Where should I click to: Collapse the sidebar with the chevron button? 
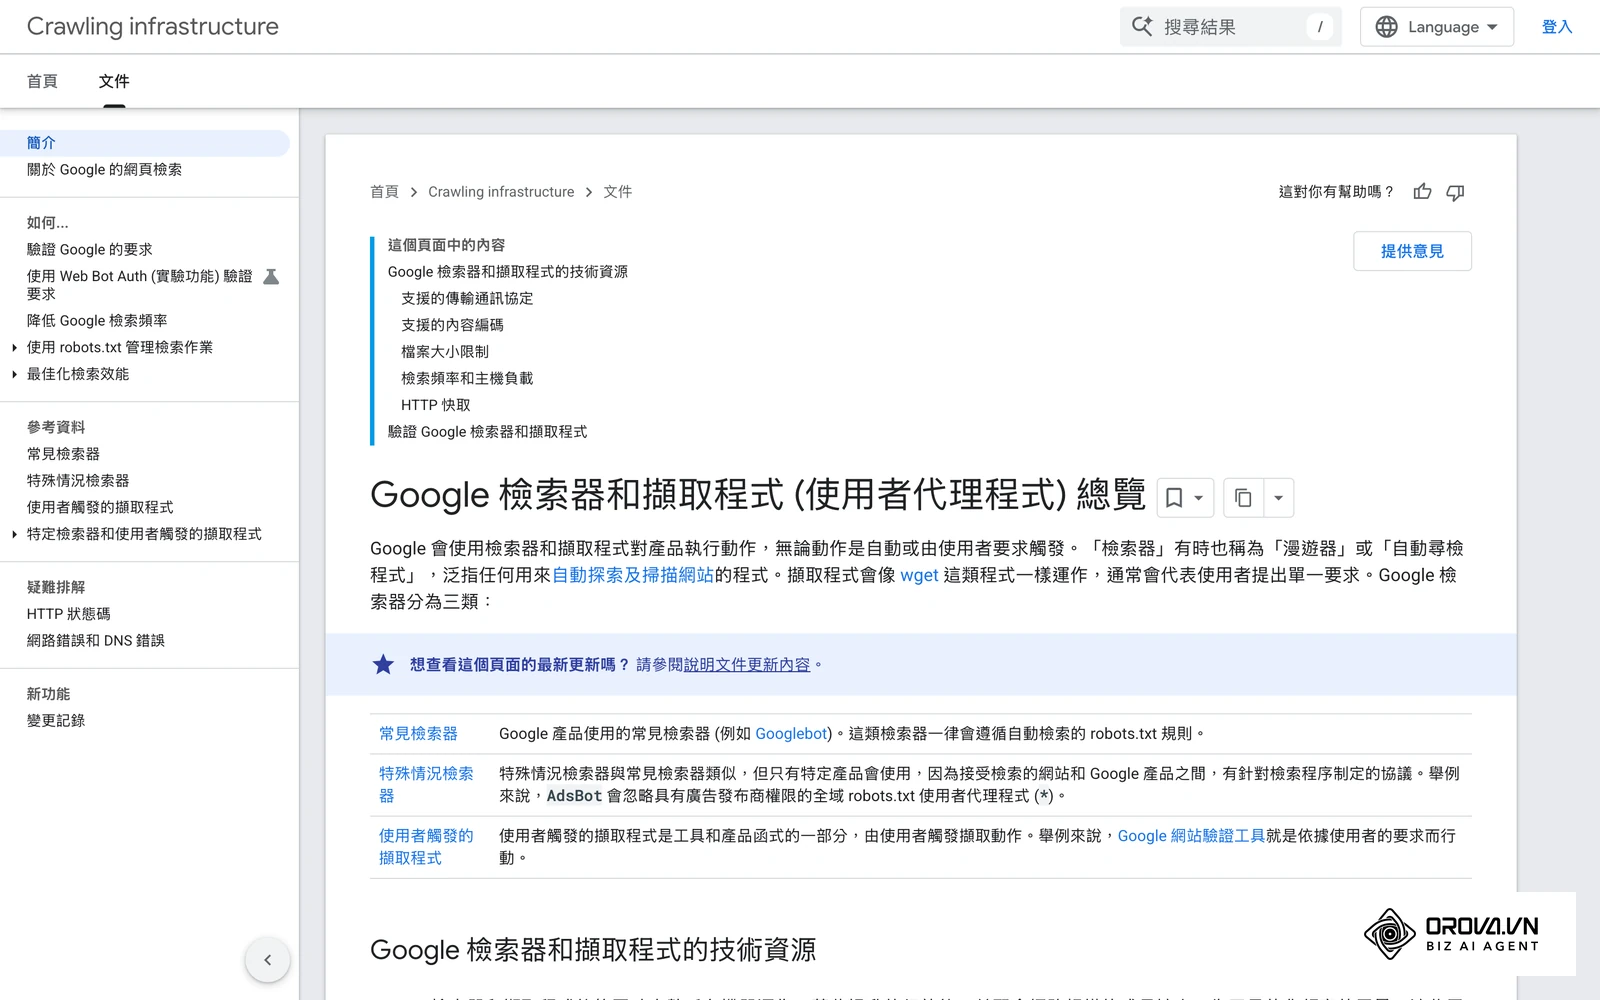(x=267, y=960)
